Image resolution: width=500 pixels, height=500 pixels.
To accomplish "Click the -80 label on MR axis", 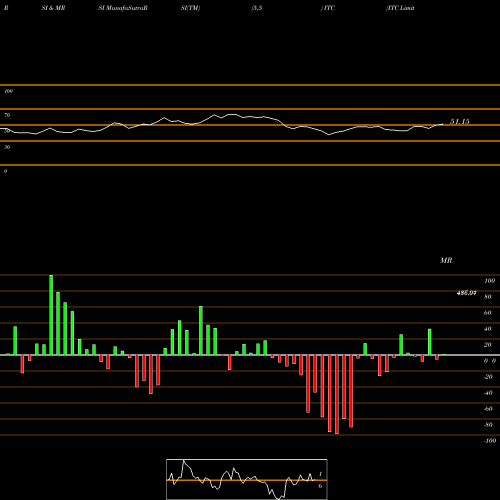I will point(488,425).
